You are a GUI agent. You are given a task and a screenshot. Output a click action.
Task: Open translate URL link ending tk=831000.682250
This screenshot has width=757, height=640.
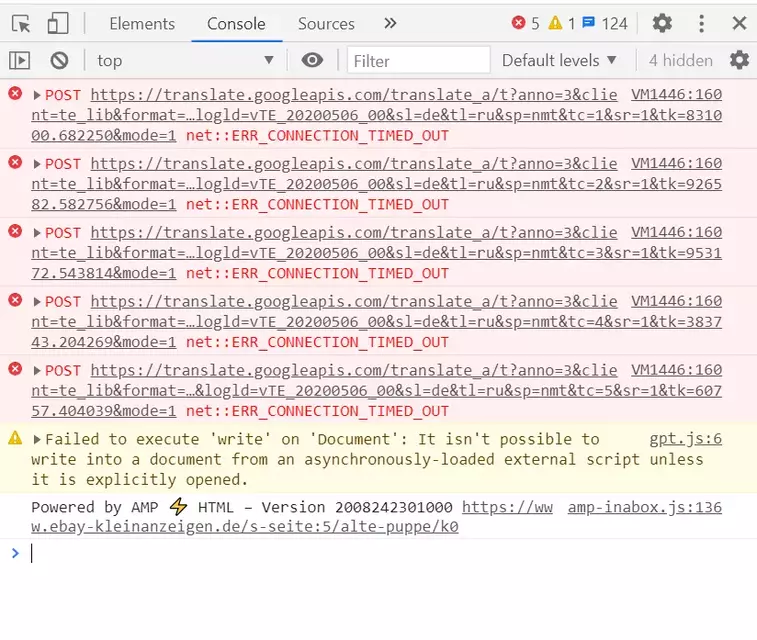tap(377, 115)
